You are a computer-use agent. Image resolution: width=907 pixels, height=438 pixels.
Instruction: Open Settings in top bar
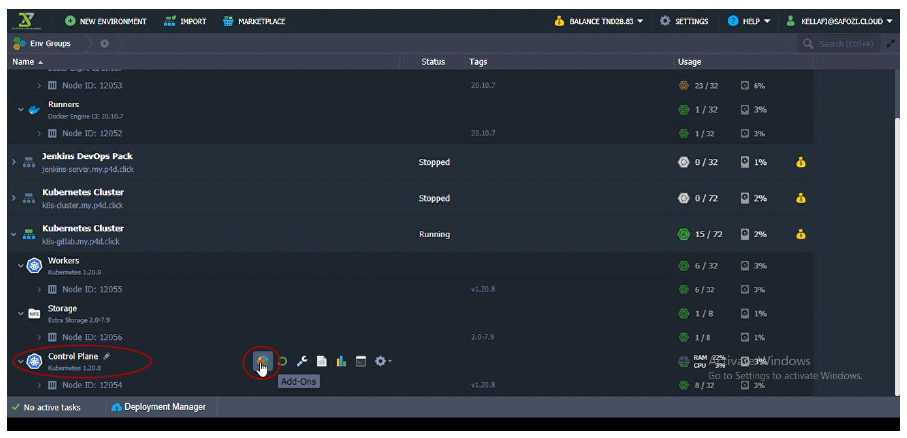(x=684, y=21)
